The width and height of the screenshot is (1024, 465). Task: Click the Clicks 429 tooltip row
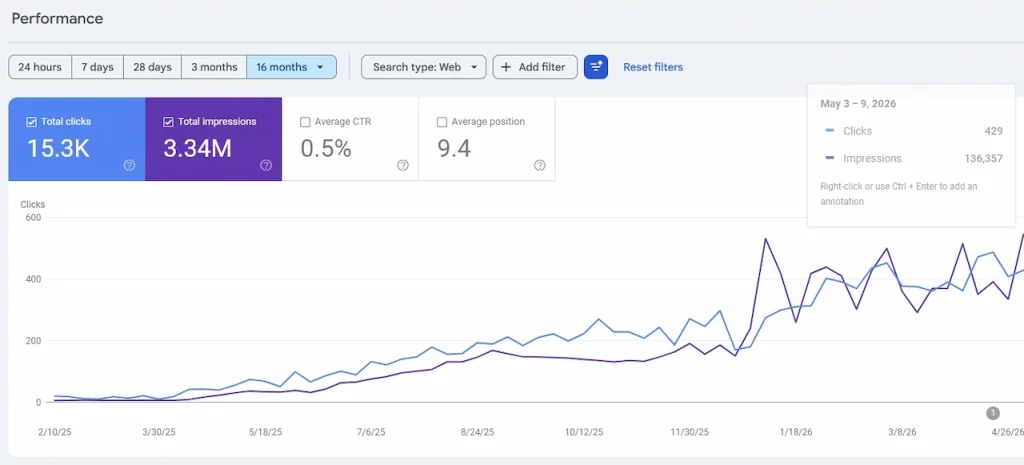coord(914,131)
